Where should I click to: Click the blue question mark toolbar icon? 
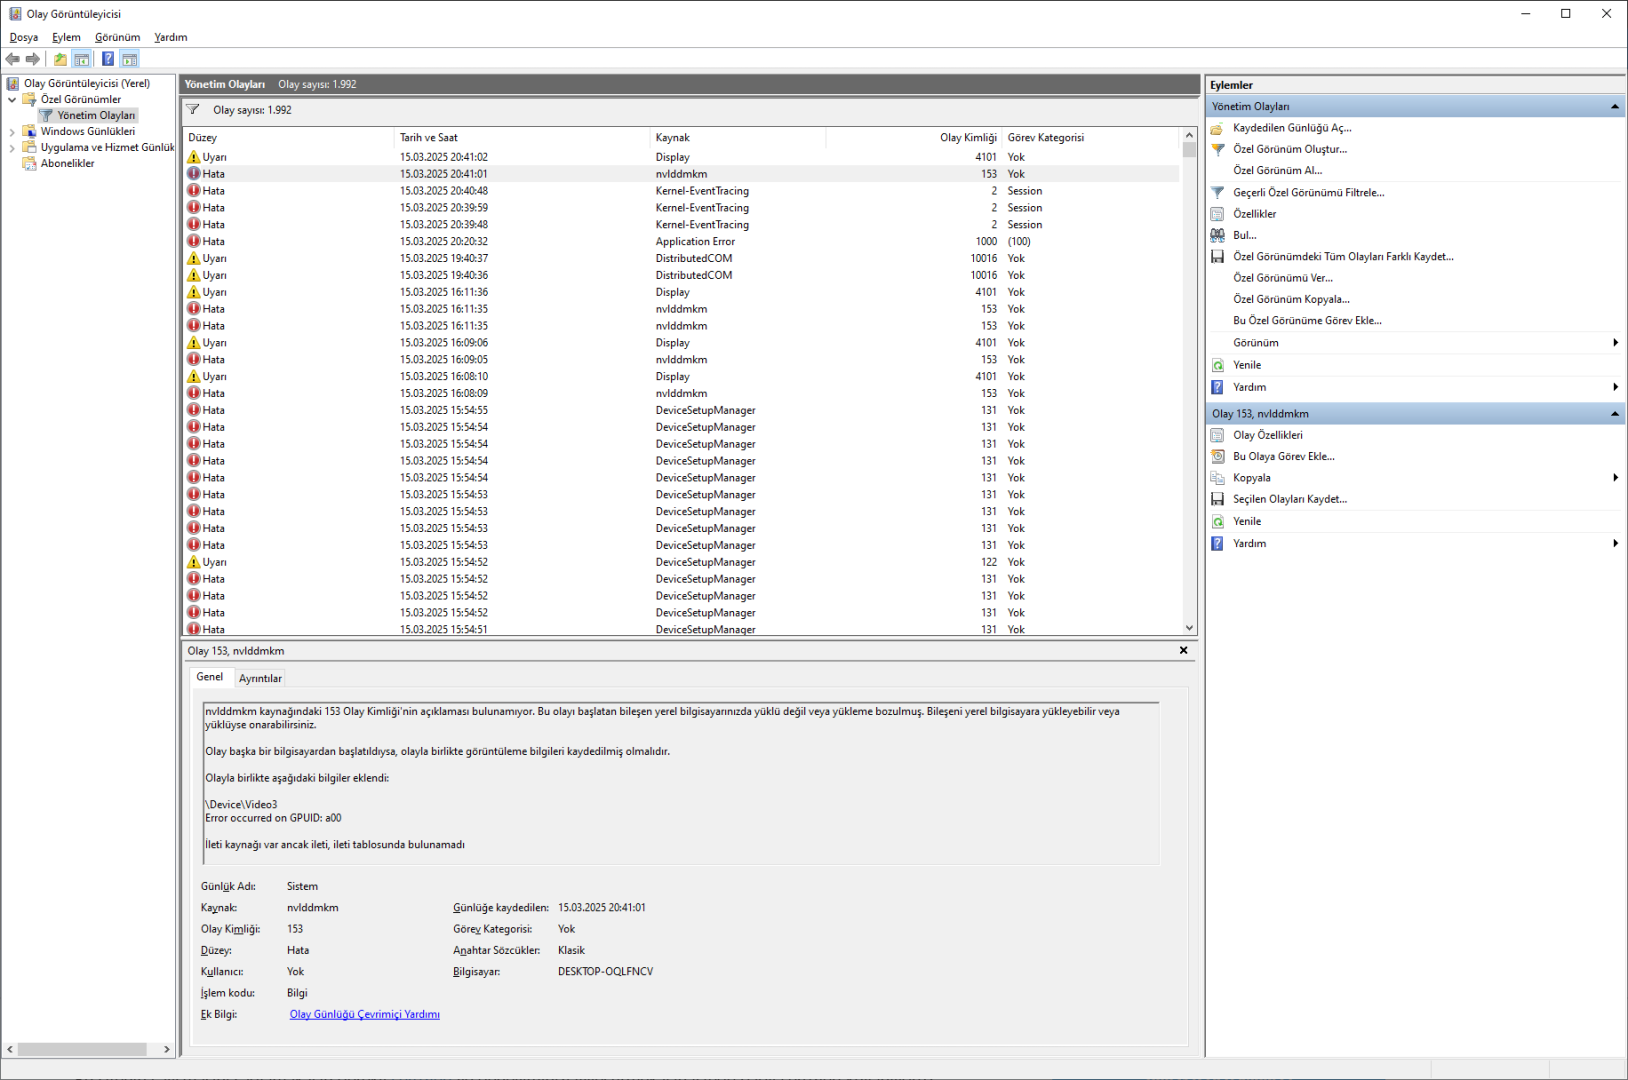click(108, 59)
